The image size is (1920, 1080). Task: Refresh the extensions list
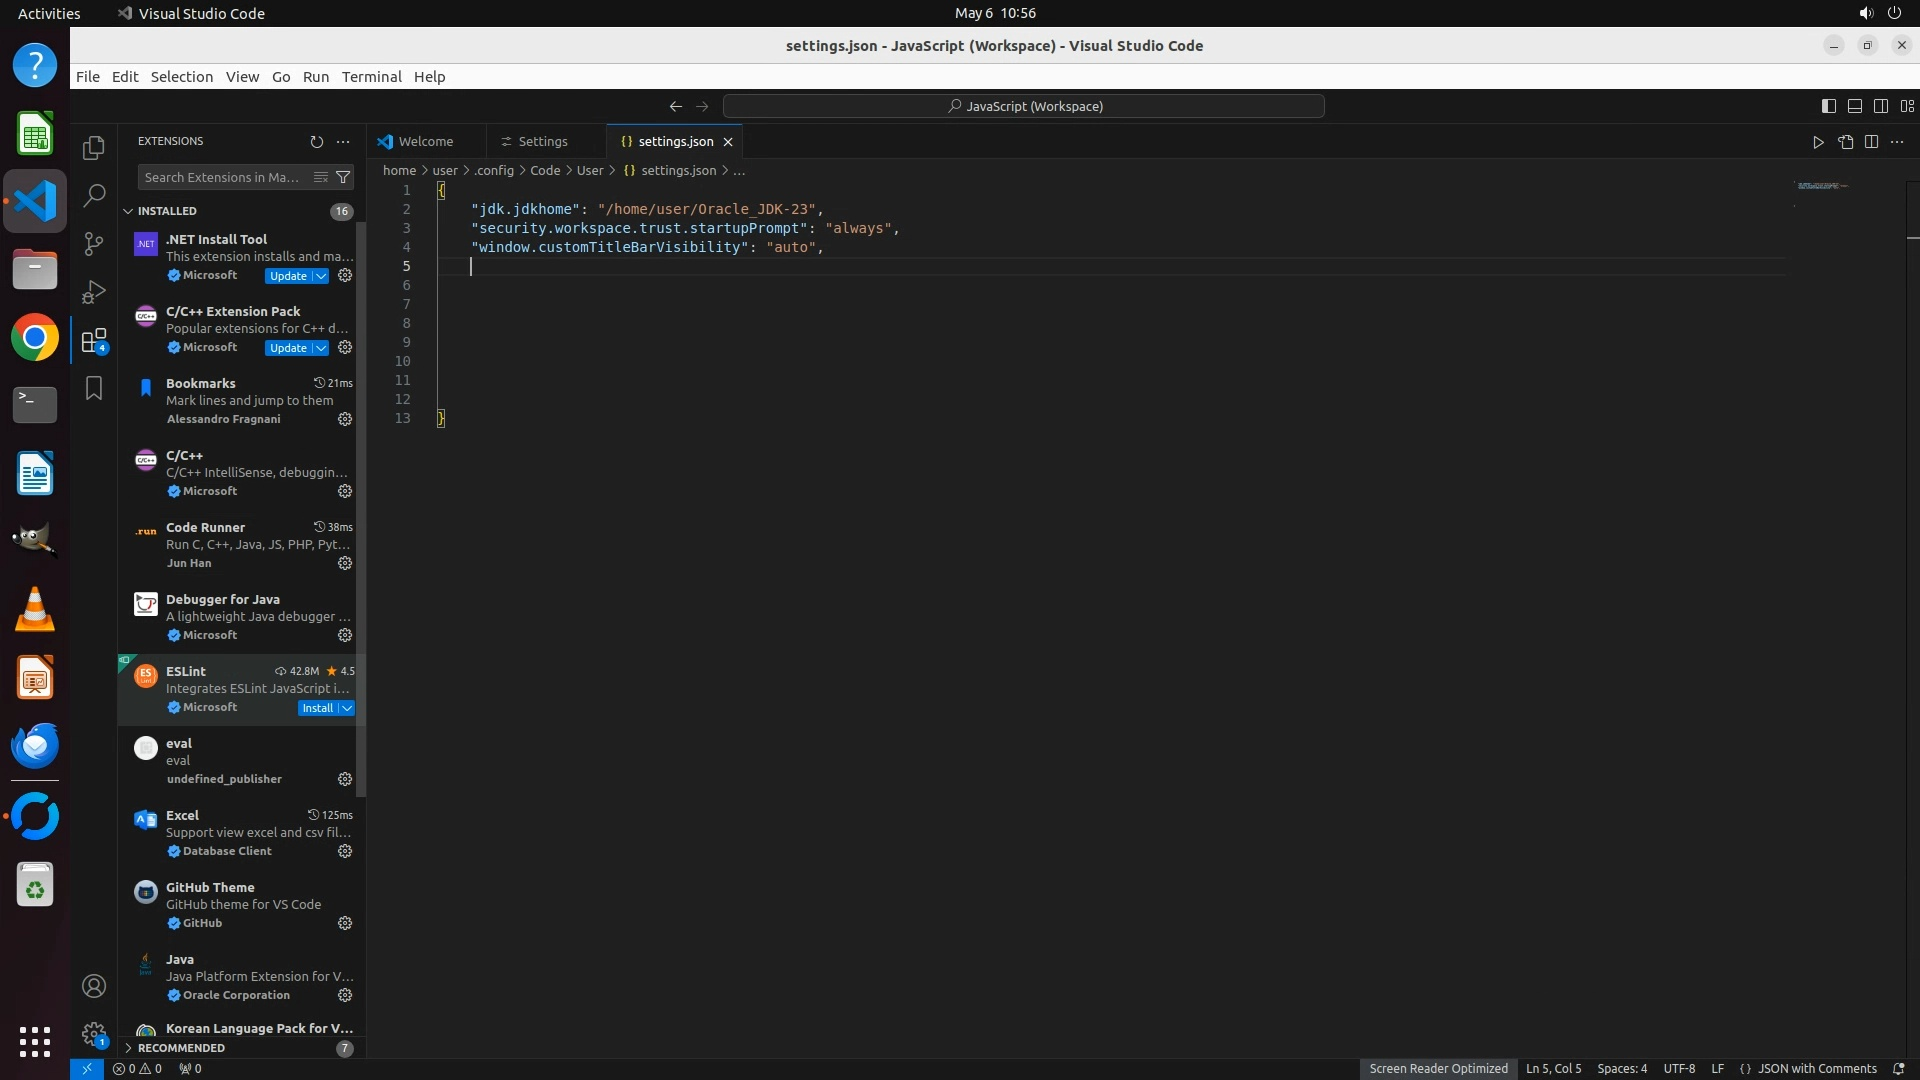point(317,142)
